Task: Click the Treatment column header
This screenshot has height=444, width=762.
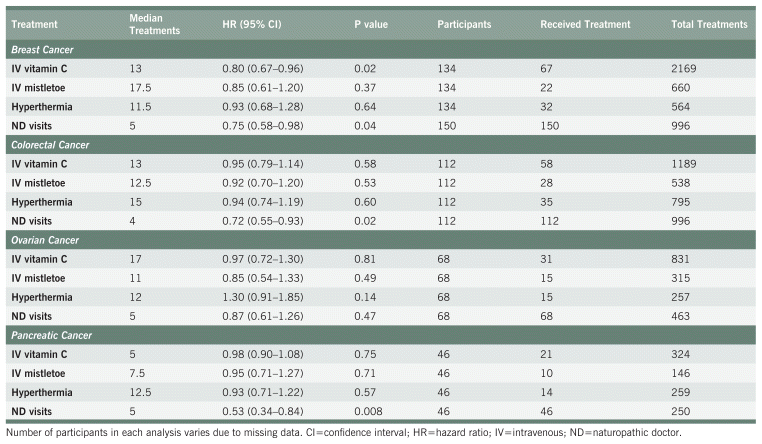Action: (34, 23)
